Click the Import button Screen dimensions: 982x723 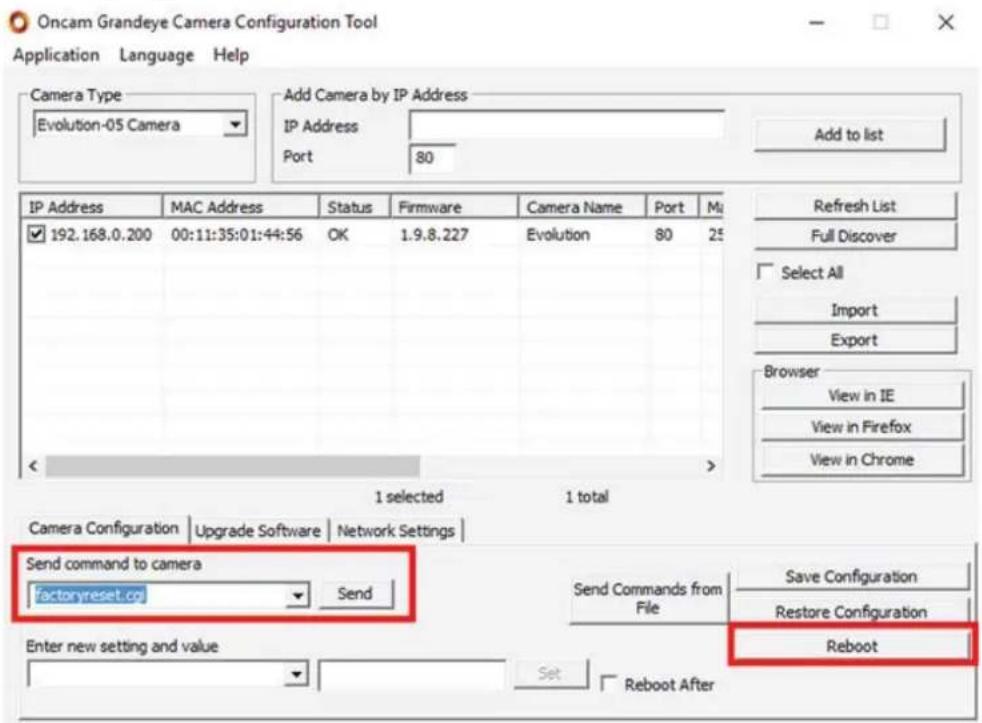(855, 310)
